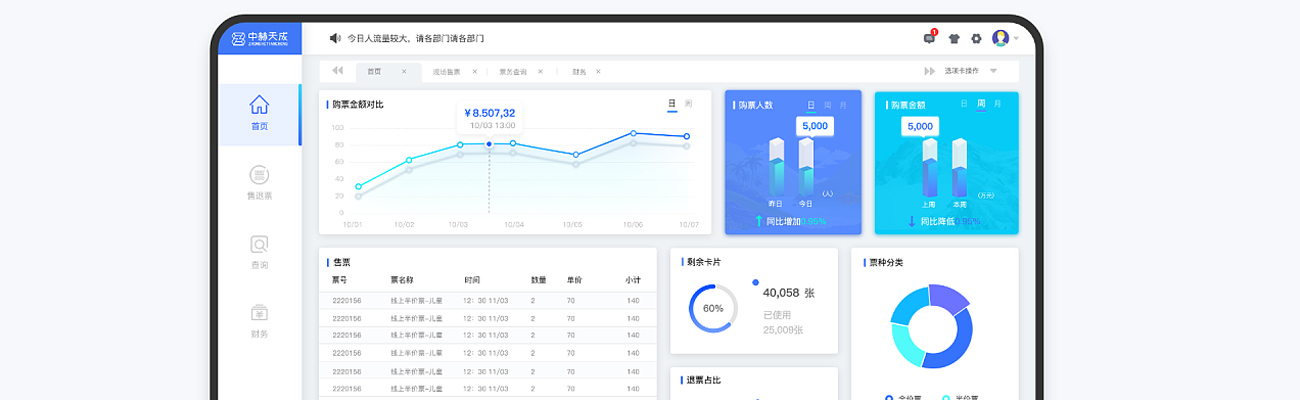Click the 上周 bar in 购票金额

click(929, 166)
